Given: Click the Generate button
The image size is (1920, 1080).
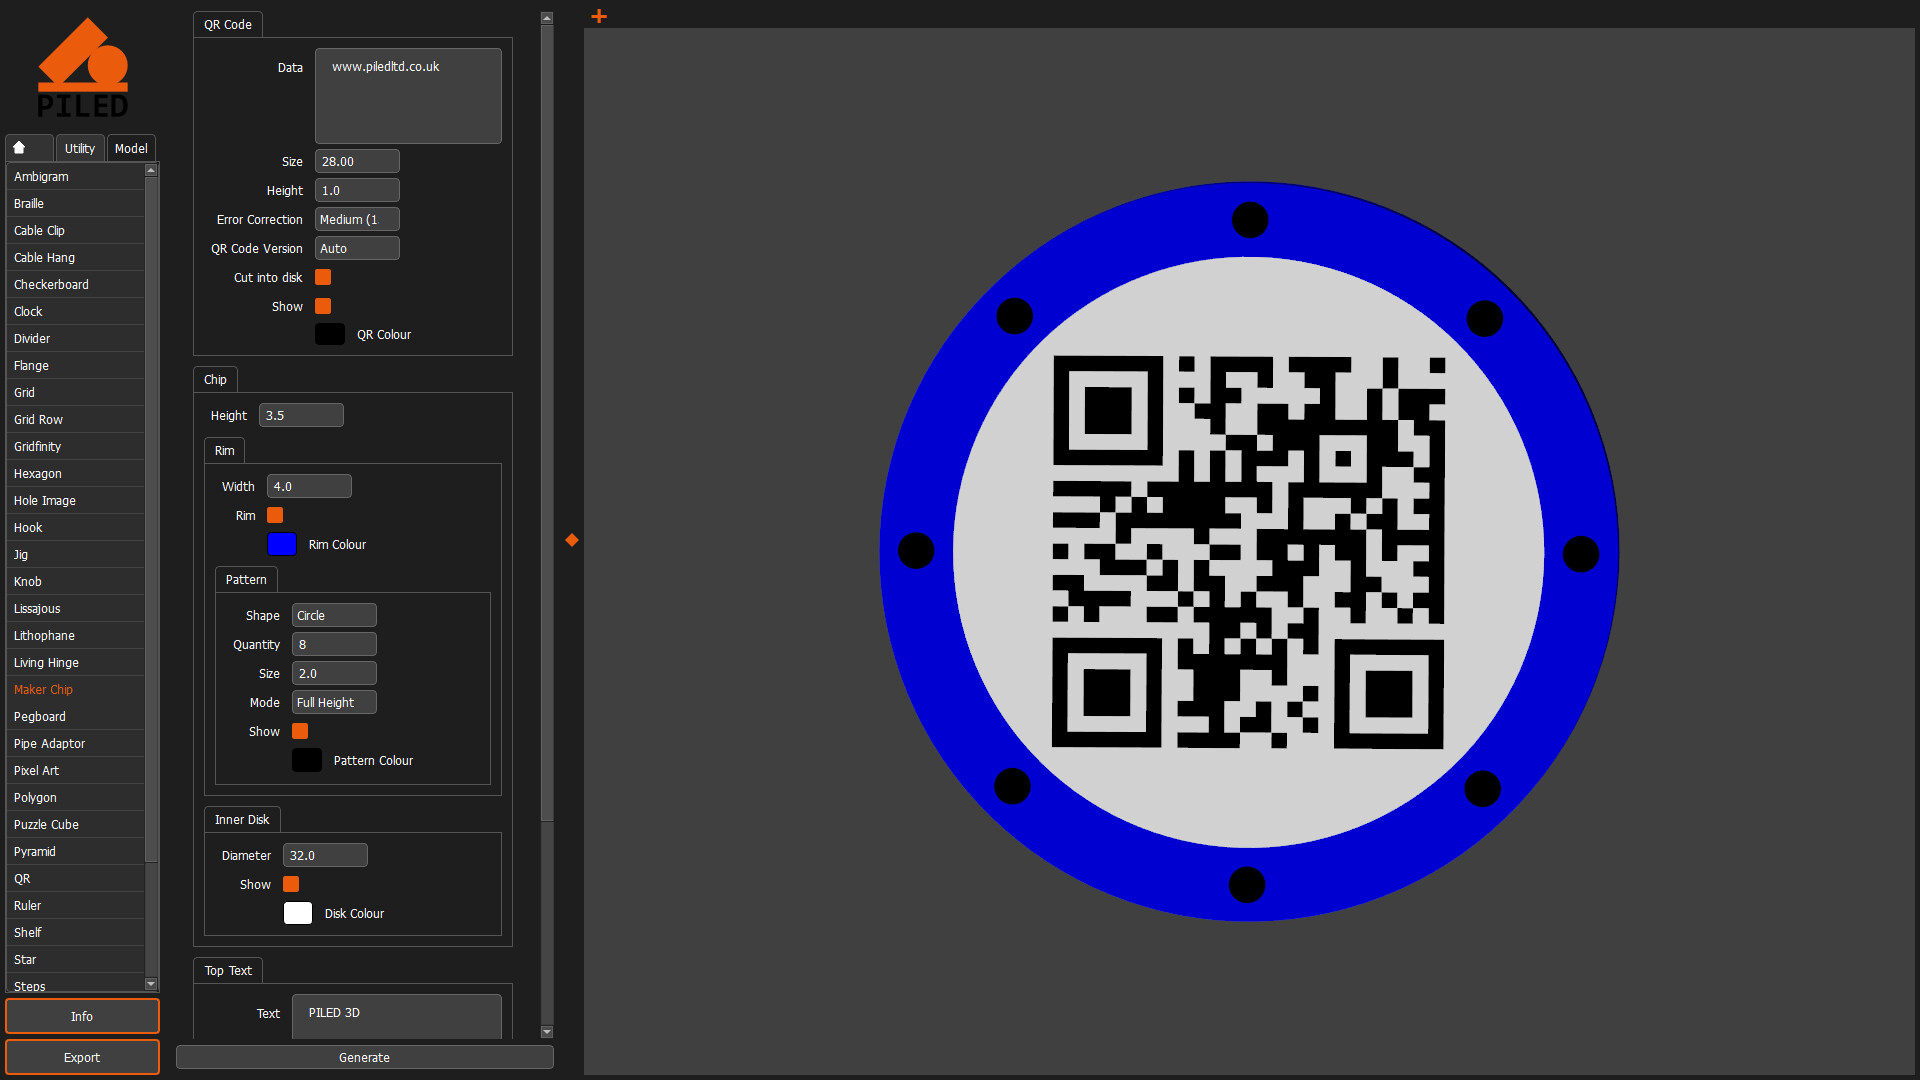Looking at the screenshot, I should (364, 1057).
